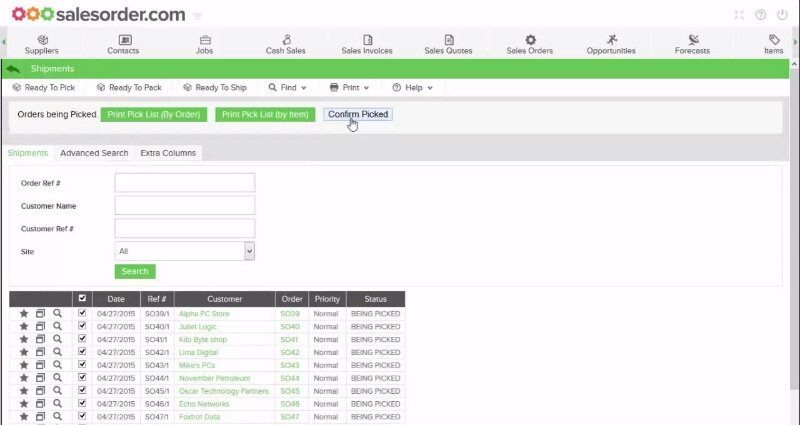The height and width of the screenshot is (425, 800).
Task: Go to Sales Orders module icon
Action: click(x=530, y=40)
